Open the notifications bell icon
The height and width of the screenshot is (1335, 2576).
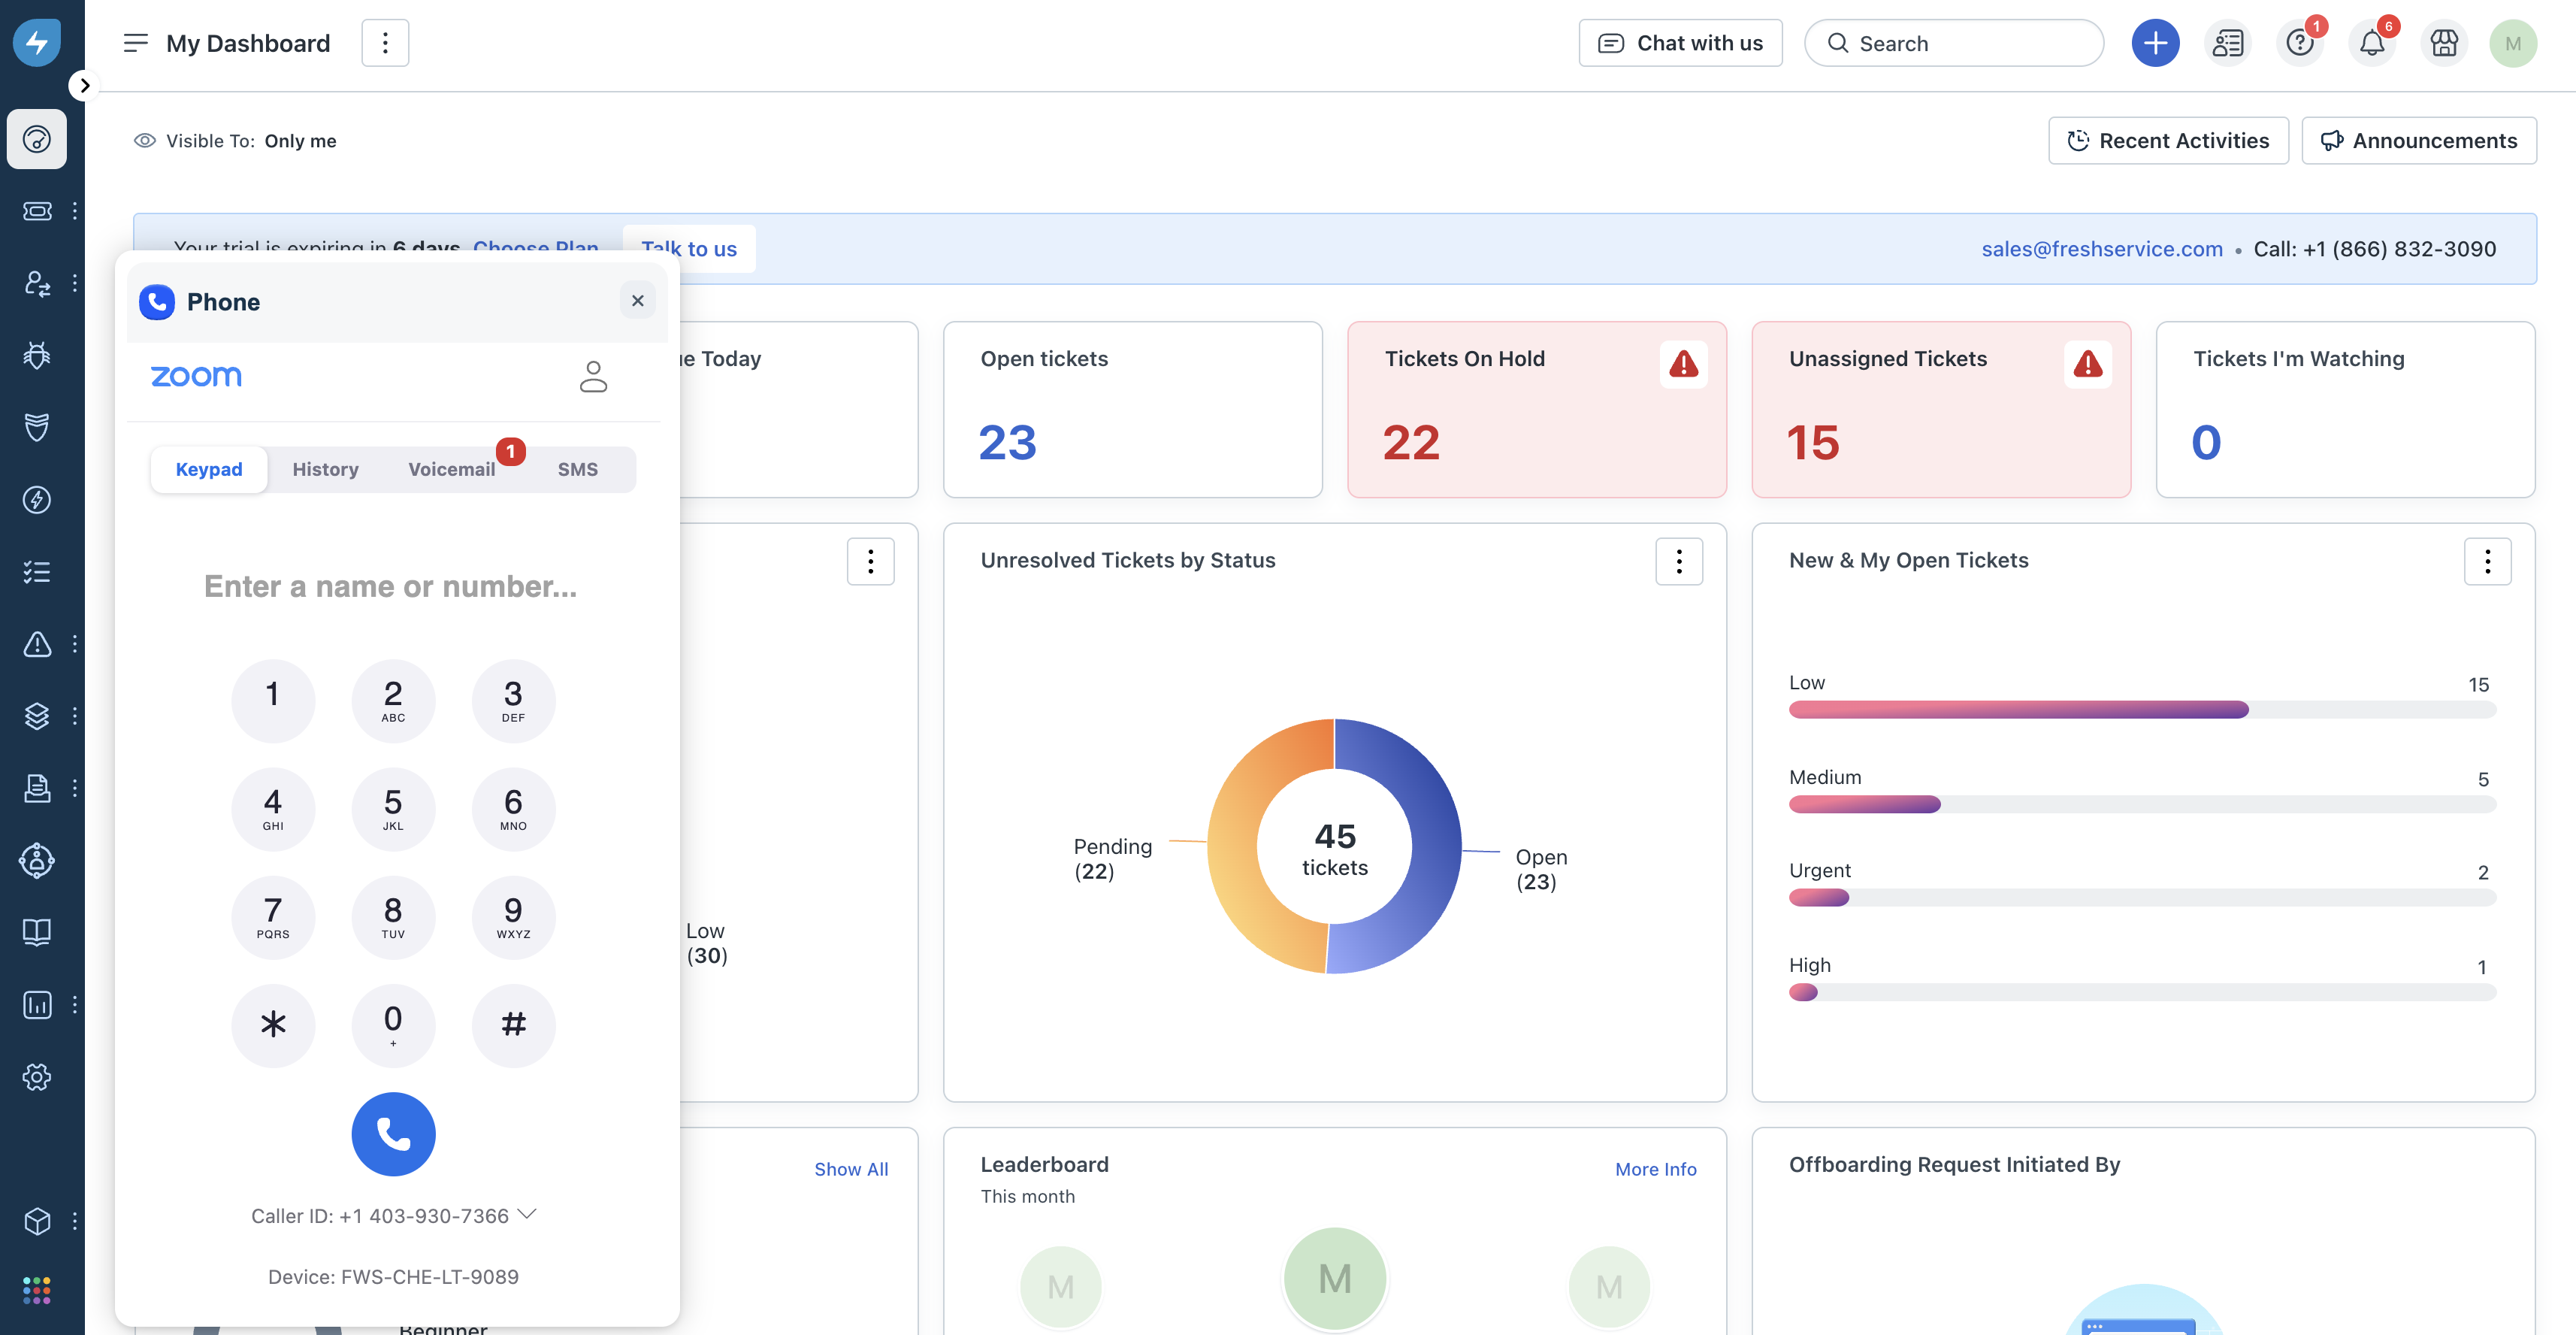pyautogui.click(x=2371, y=43)
